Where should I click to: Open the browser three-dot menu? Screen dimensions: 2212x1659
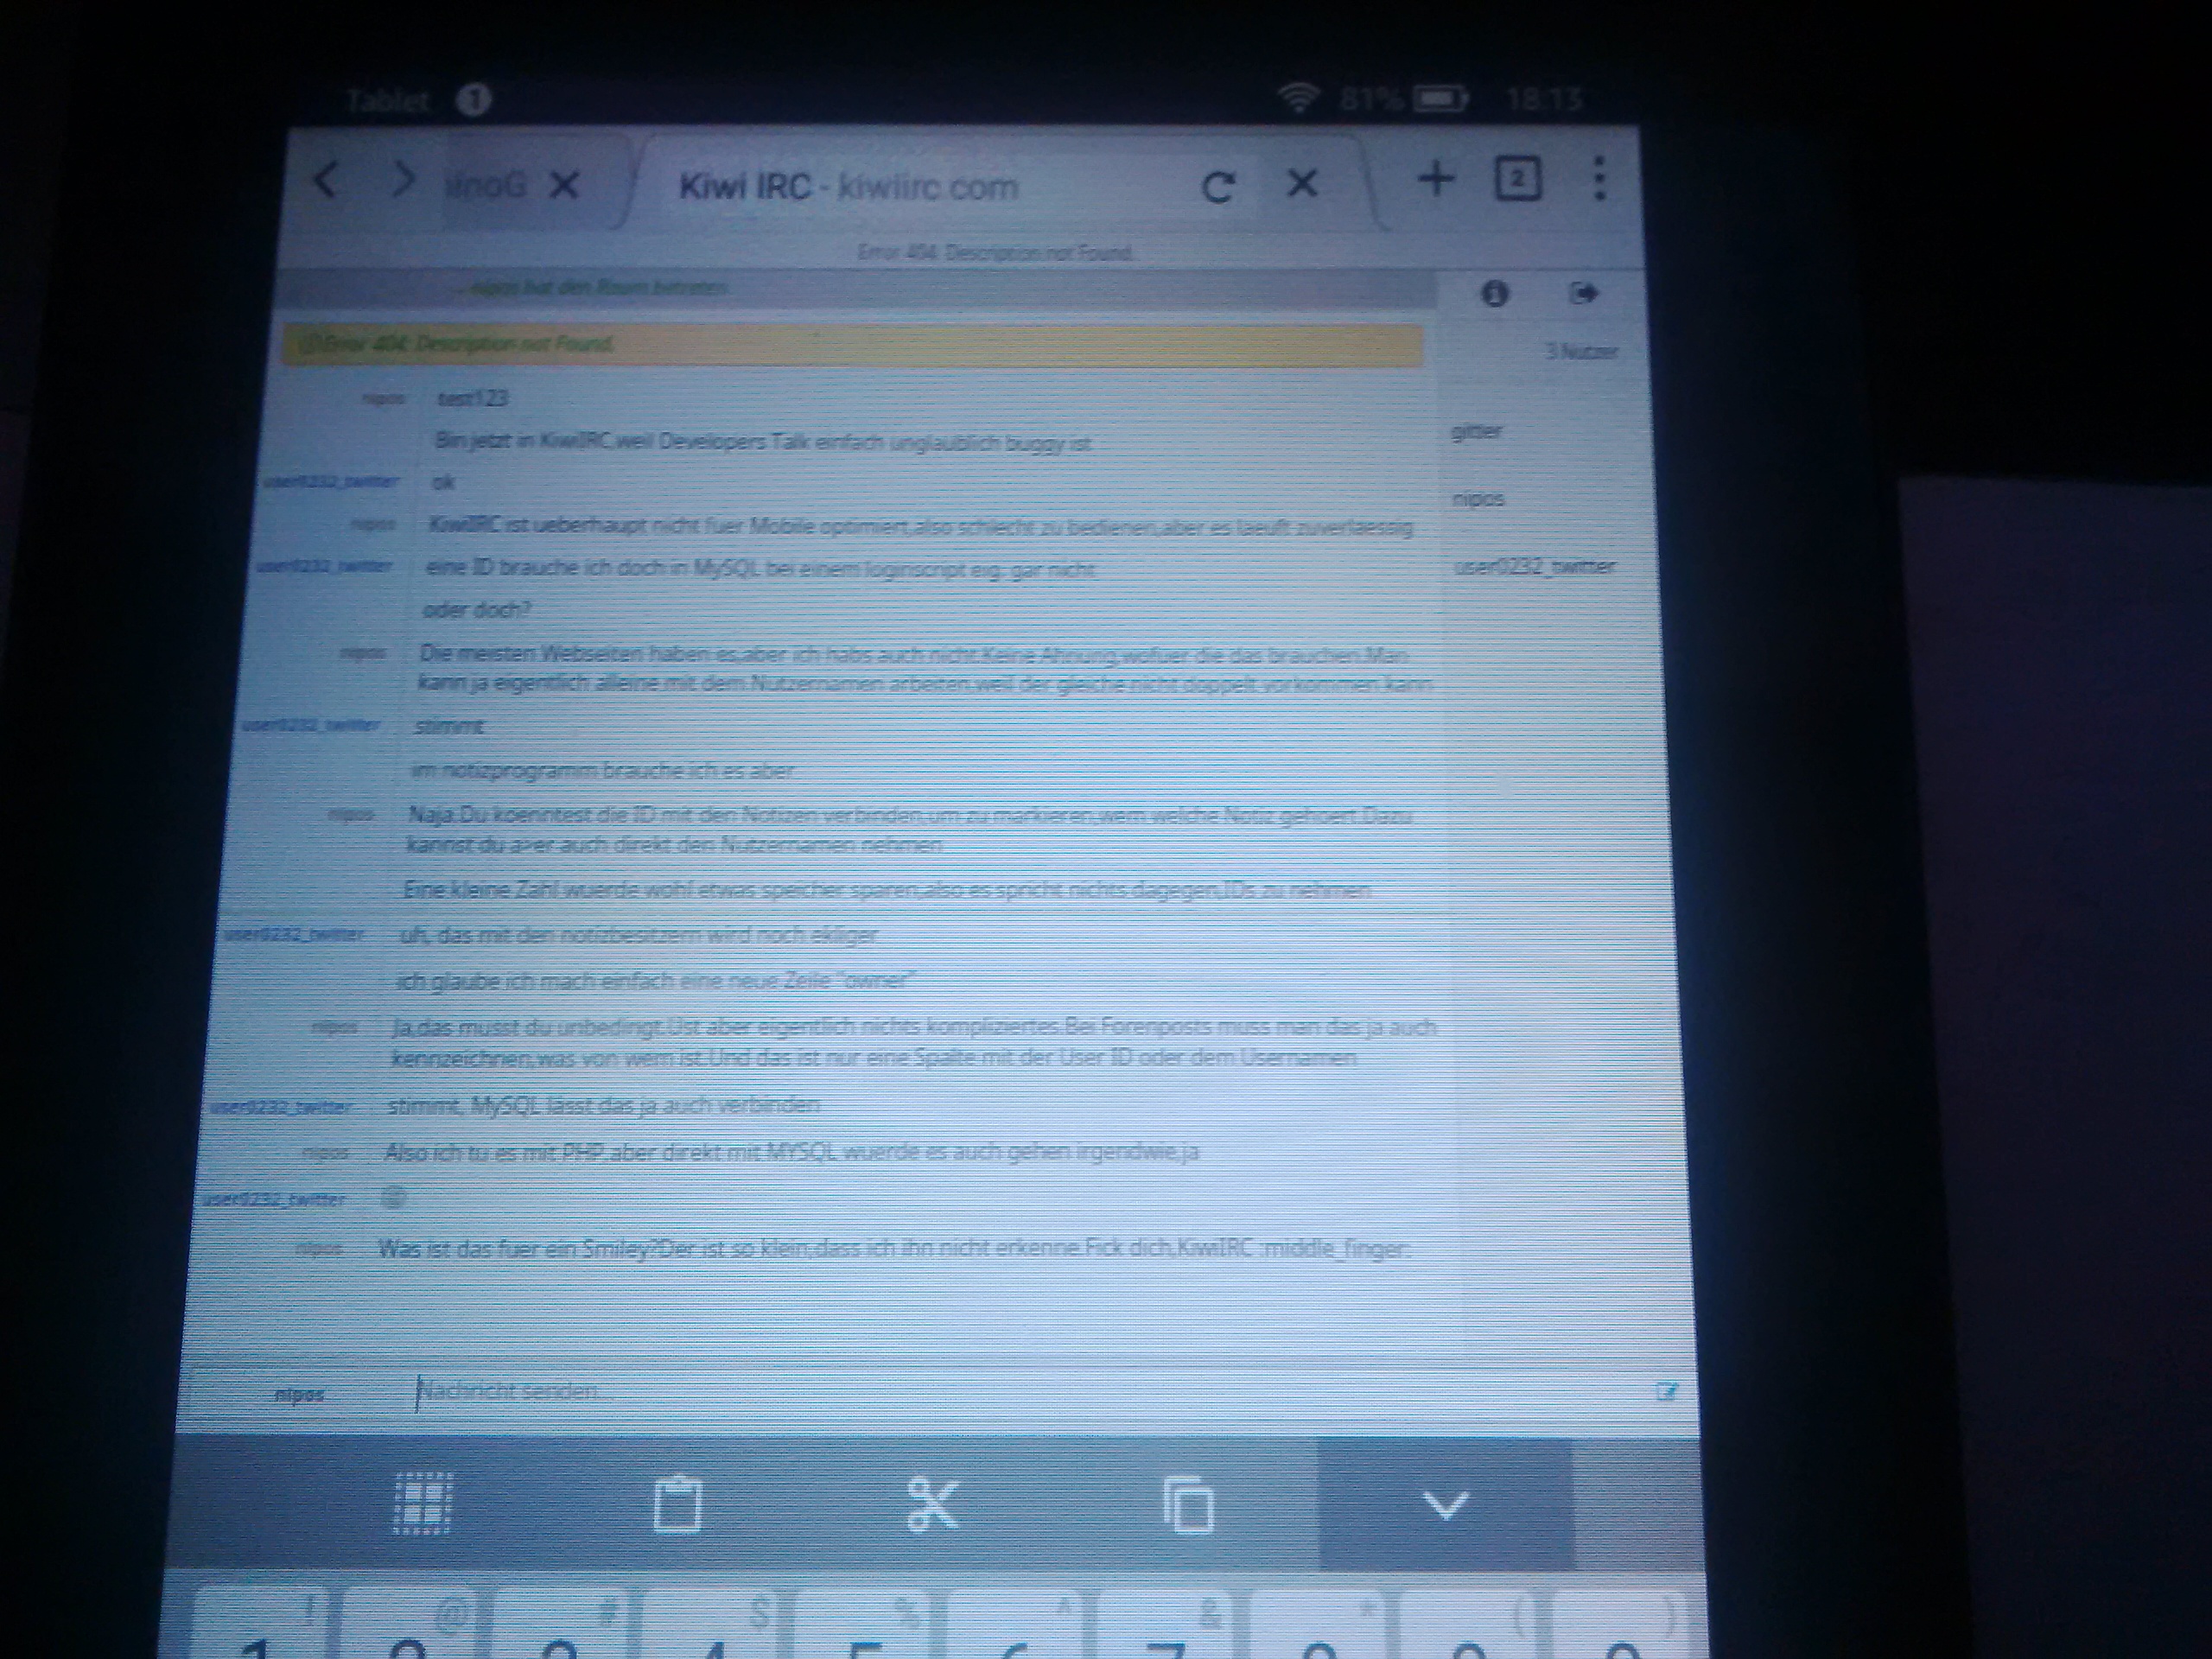(x=1599, y=179)
